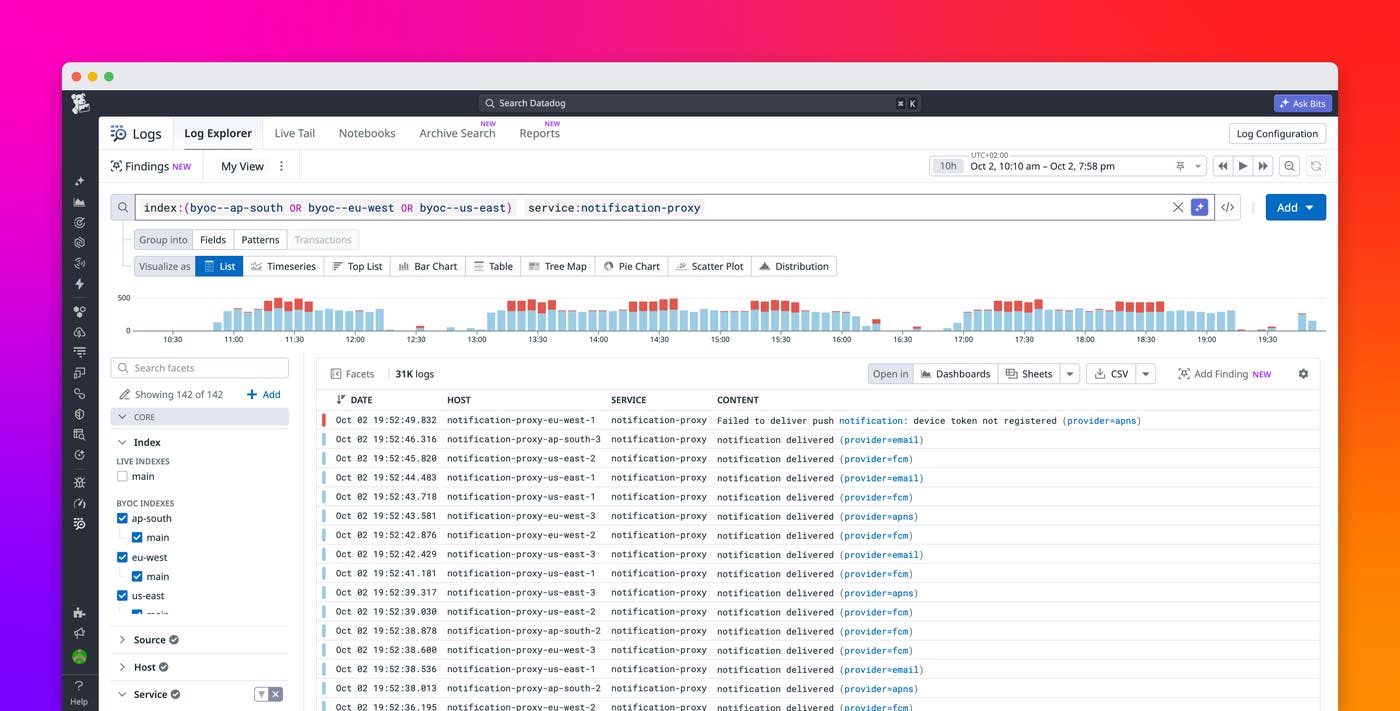Focus the Search facets input

point(199,368)
